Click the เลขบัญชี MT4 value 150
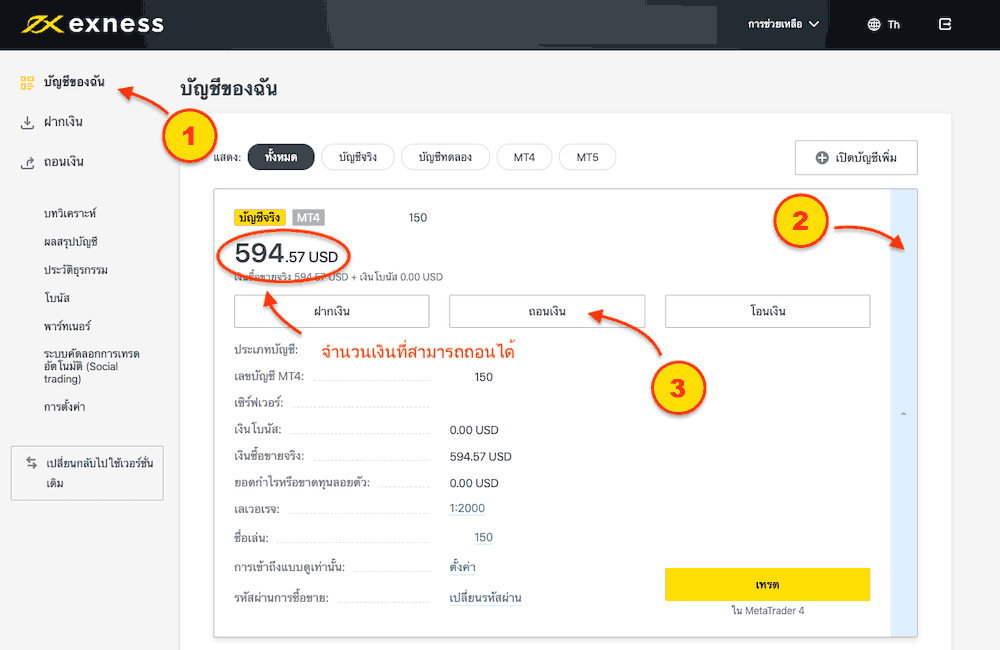The height and width of the screenshot is (650, 1000). (483, 377)
